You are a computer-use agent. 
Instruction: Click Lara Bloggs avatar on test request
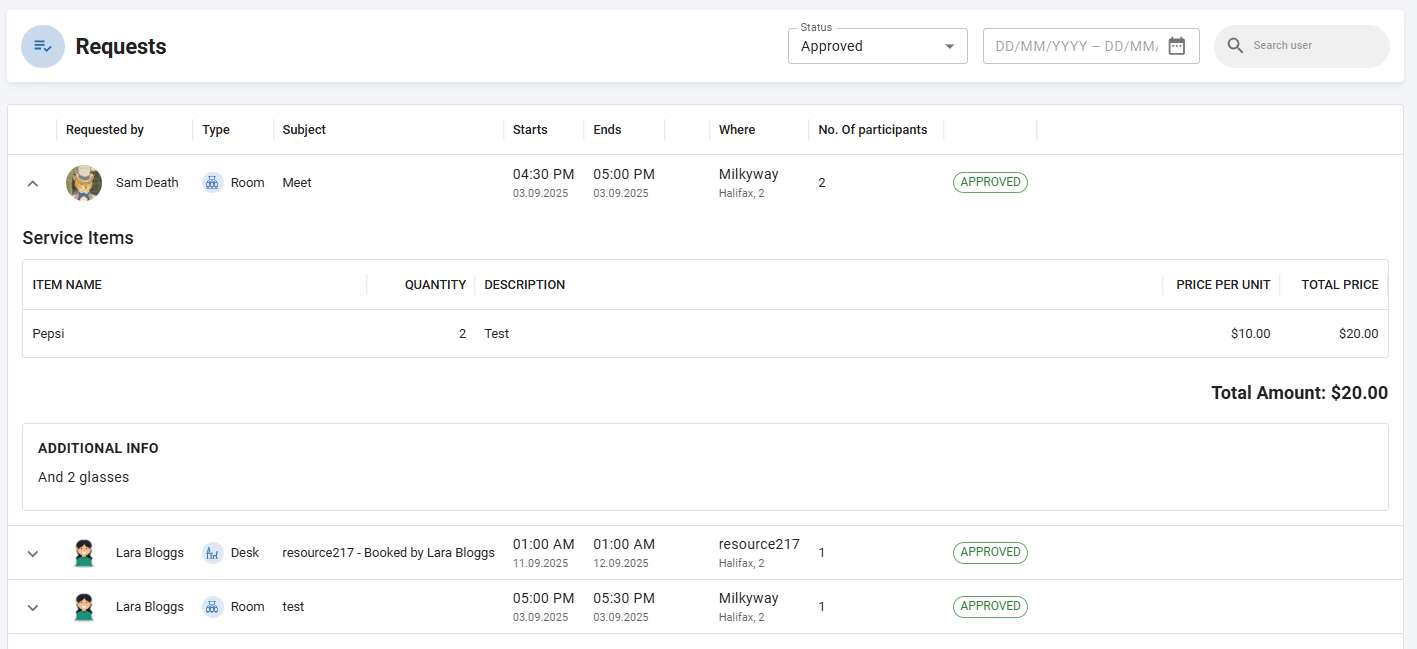click(x=84, y=607)
